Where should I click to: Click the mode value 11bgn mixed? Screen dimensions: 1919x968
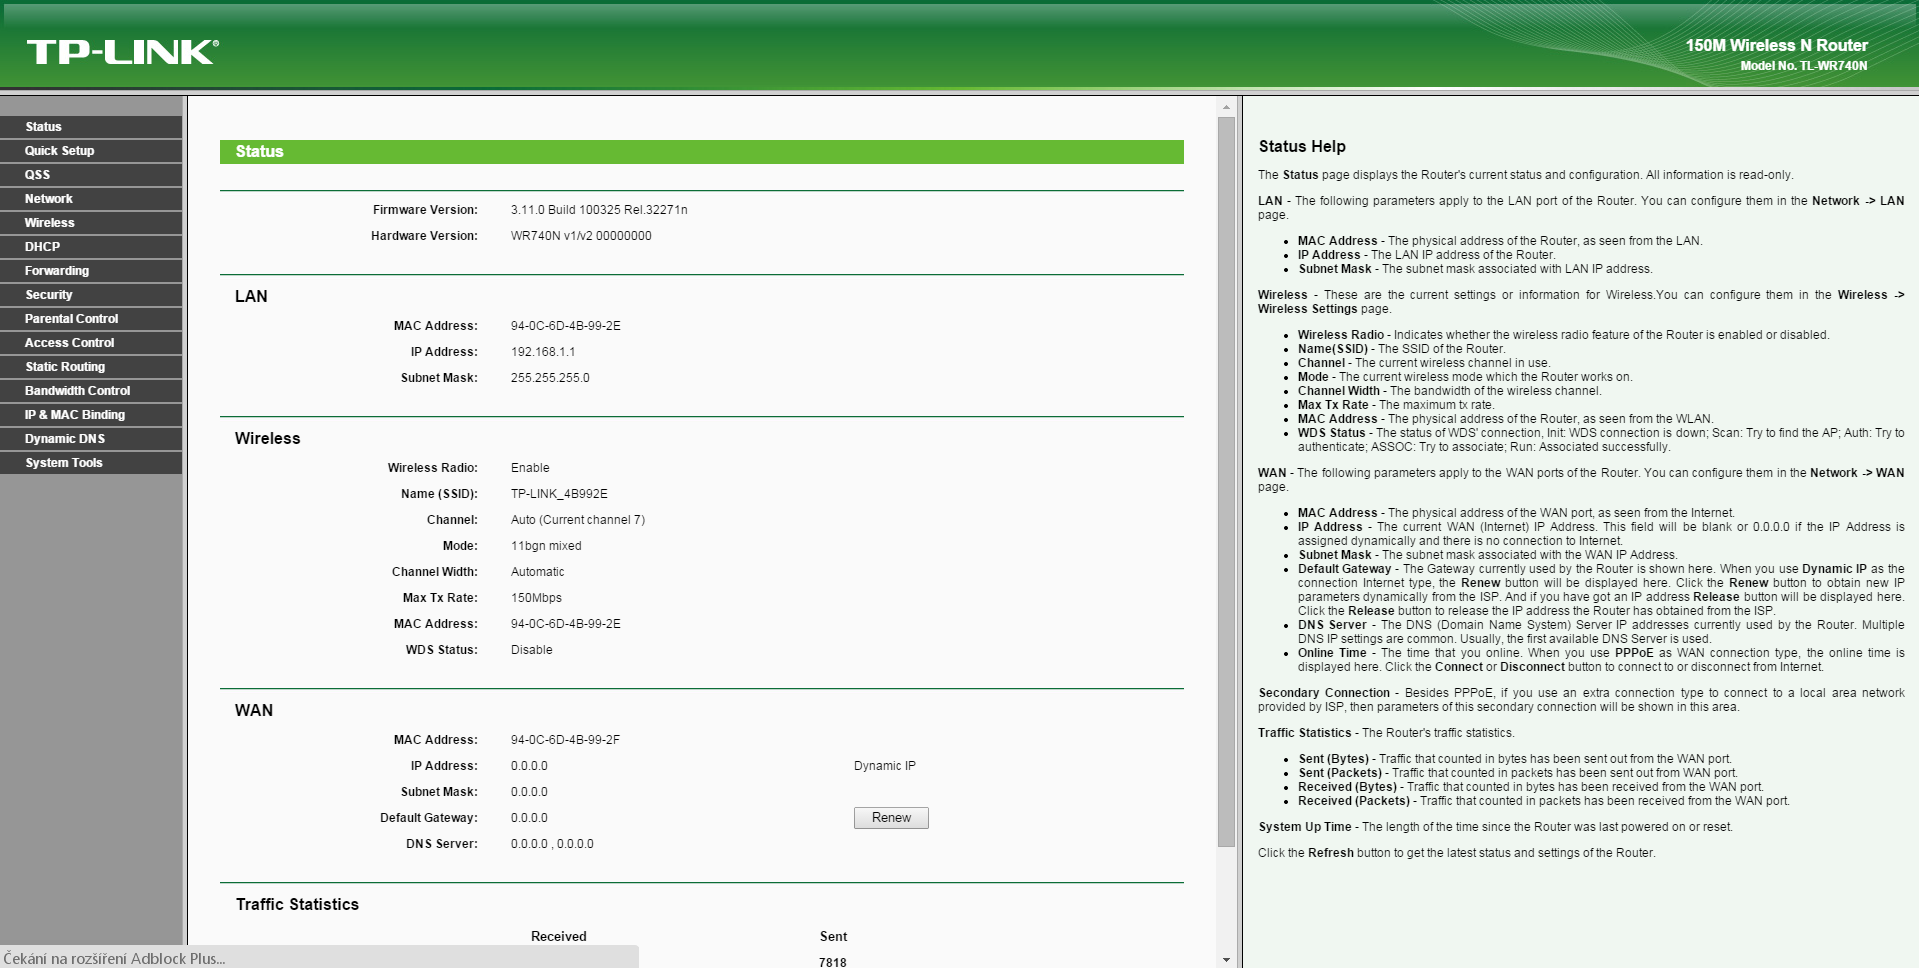click(x=546, y=546)
